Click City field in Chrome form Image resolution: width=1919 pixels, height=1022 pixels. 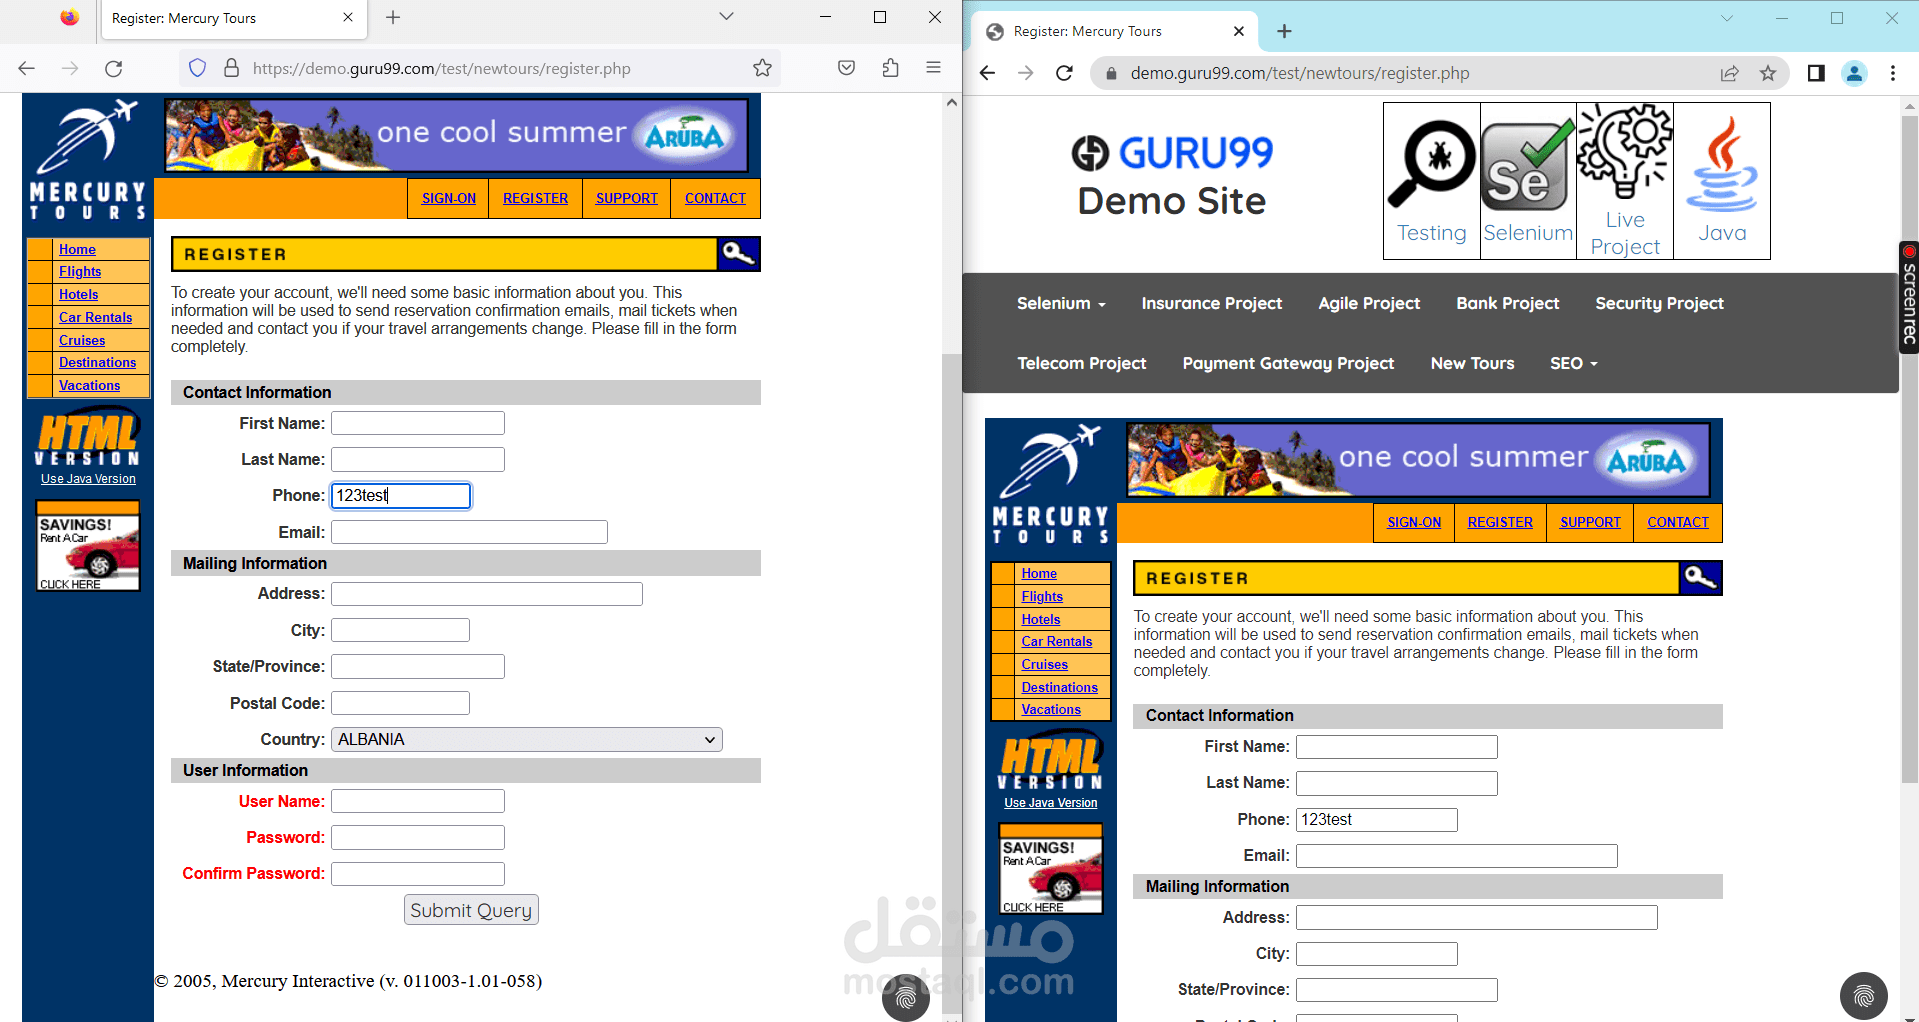[1377, 954]
